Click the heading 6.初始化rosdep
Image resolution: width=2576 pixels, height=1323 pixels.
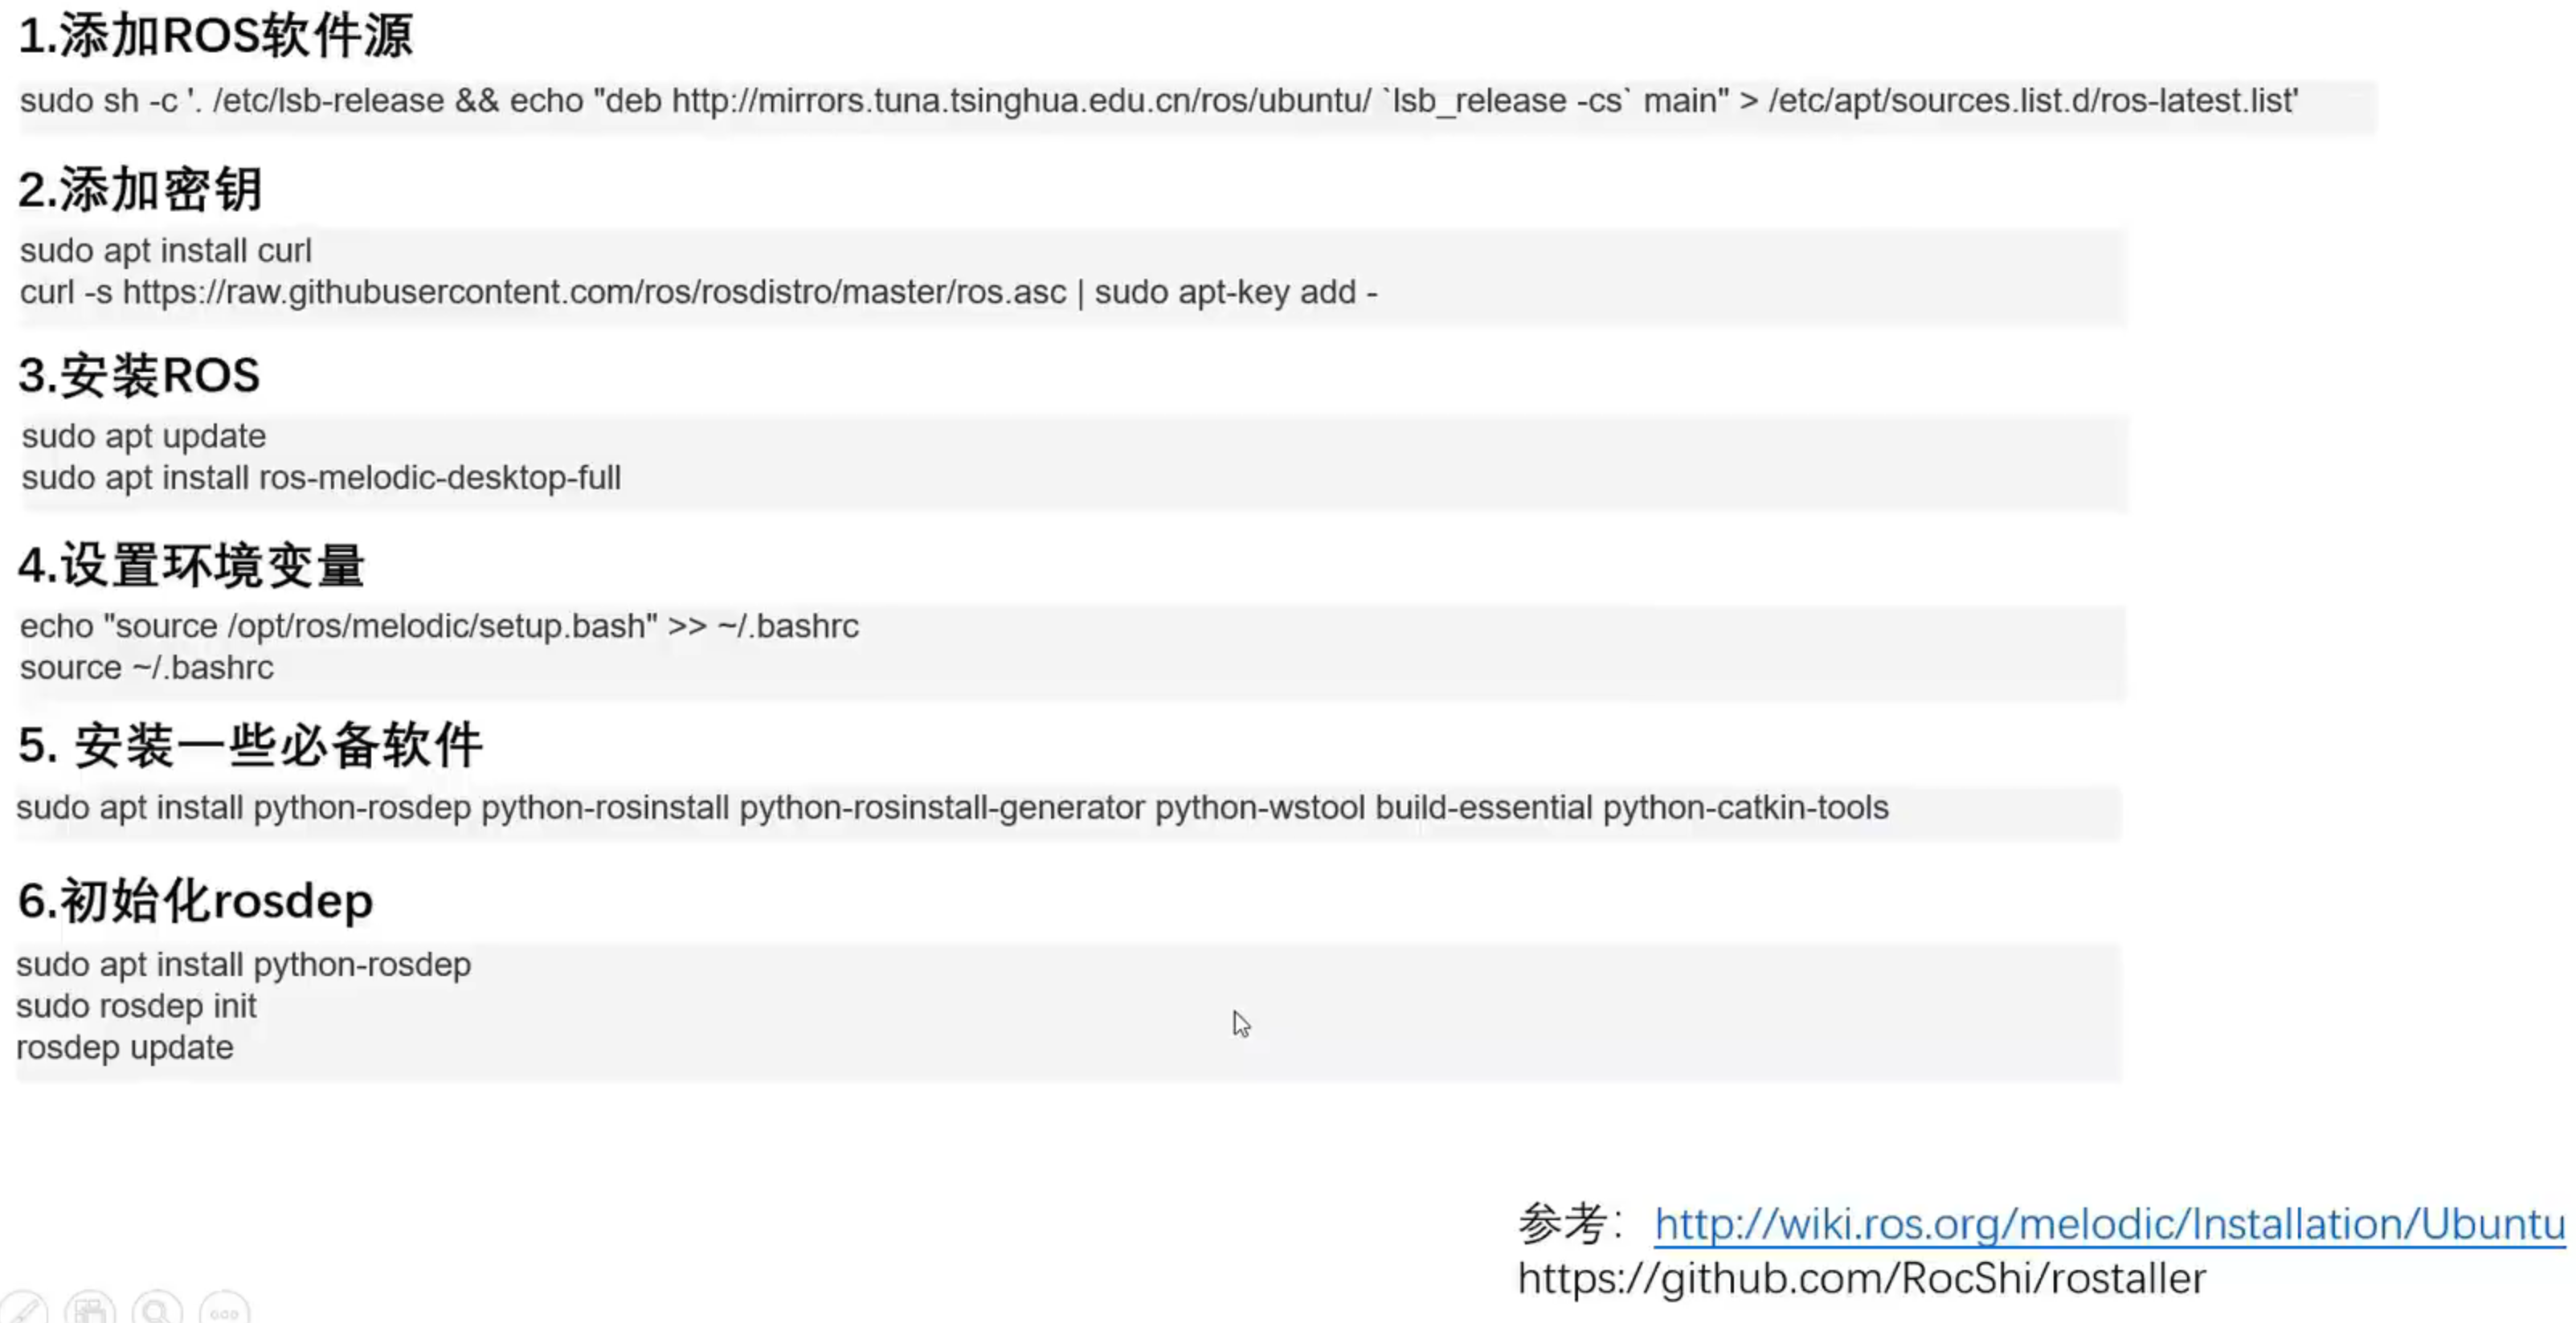point(195,901)
